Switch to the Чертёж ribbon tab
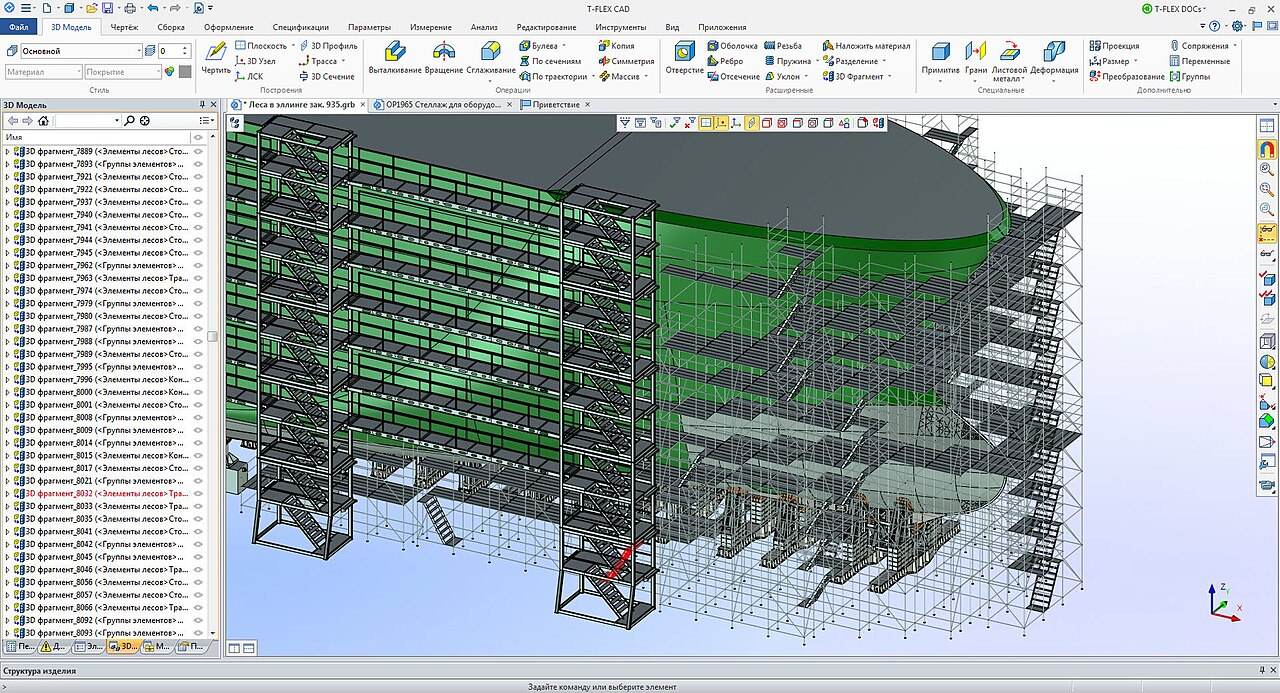 (x=124, y=27)
